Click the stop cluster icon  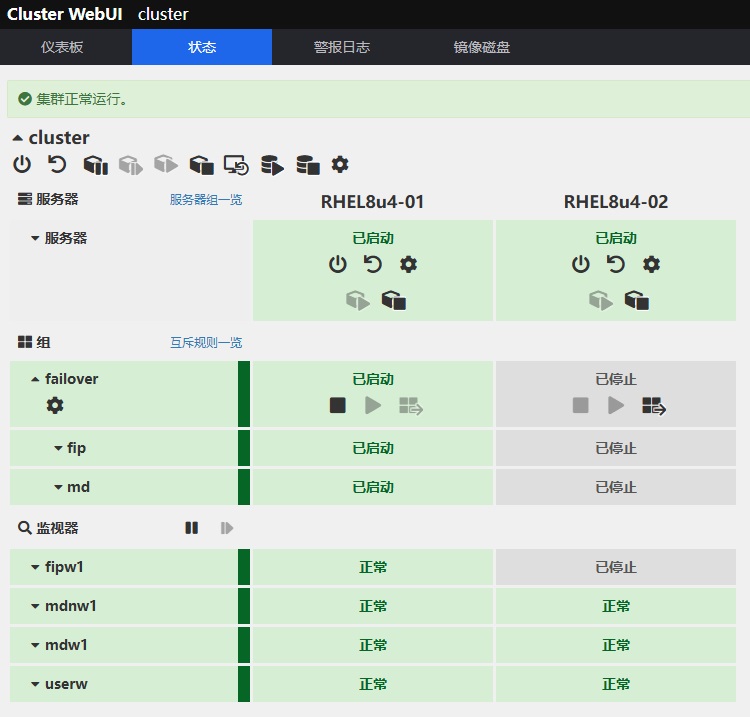click(x=202, y=165)
